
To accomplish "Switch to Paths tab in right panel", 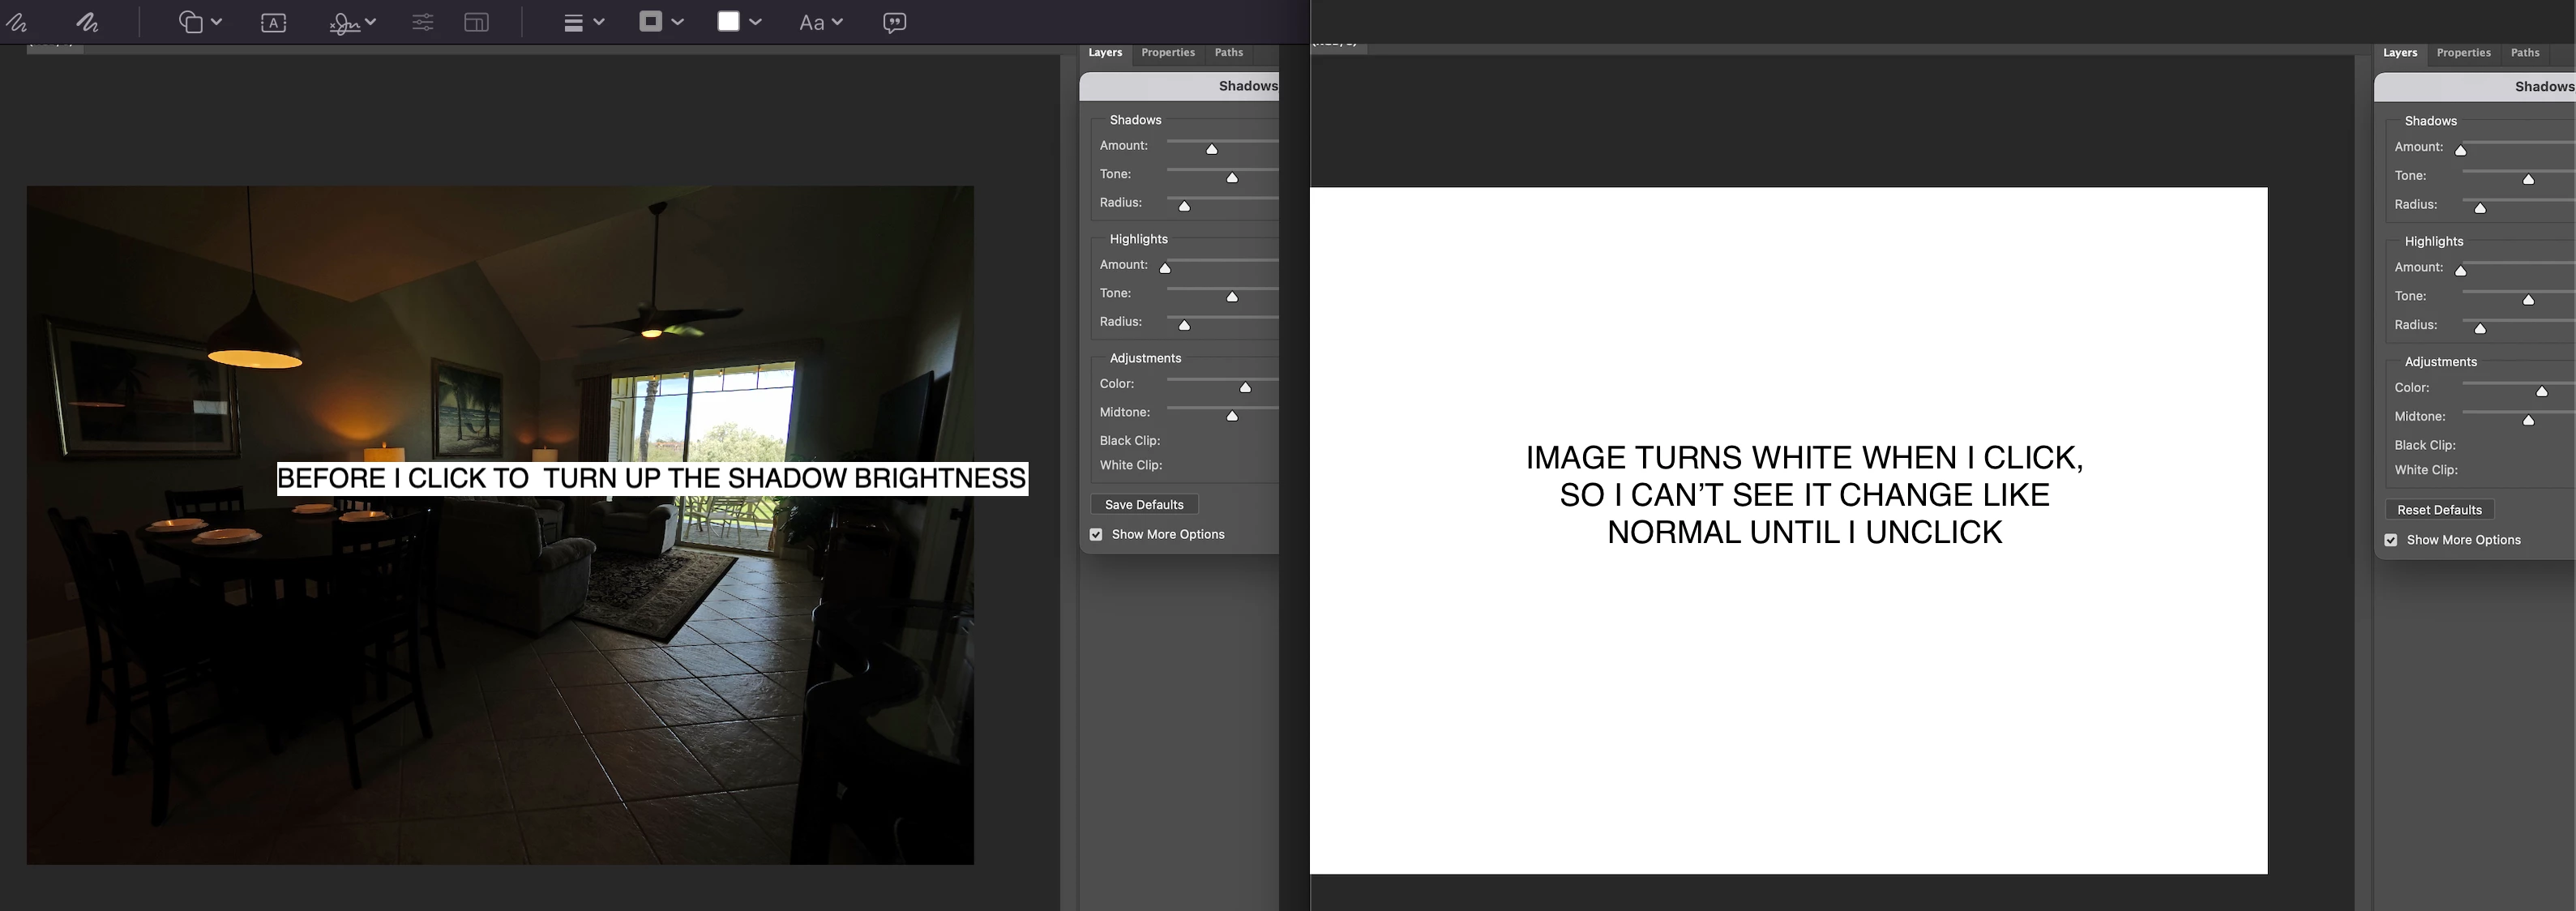I will click(x=2524, y=53).
